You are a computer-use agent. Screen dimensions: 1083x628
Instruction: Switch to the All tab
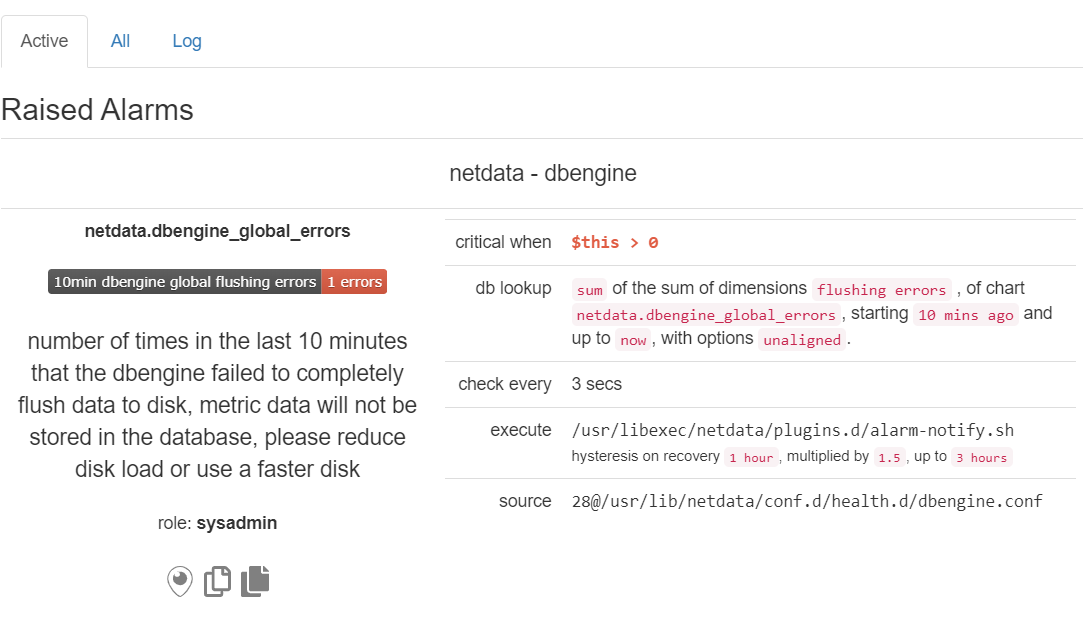coord(120,41)
